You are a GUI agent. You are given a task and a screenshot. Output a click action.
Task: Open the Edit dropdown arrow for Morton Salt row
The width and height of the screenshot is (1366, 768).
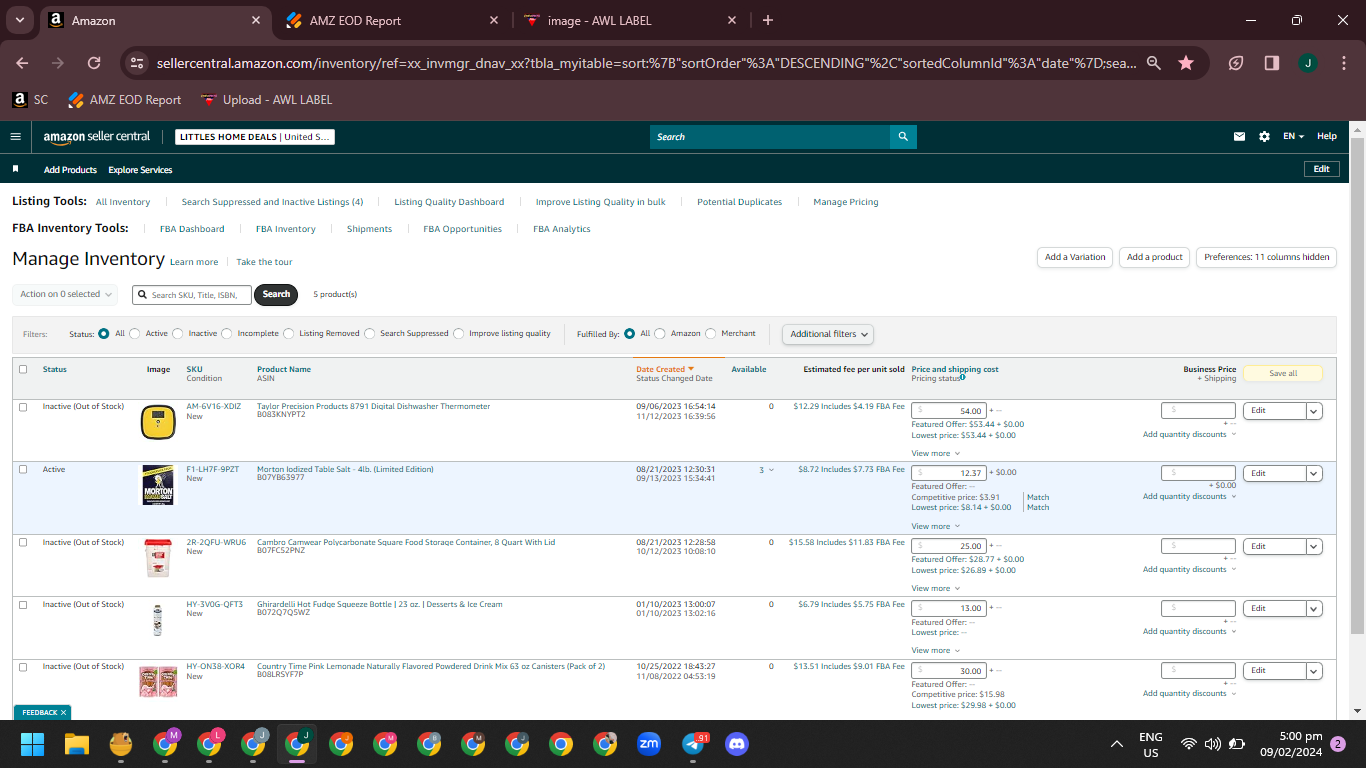1314,473
